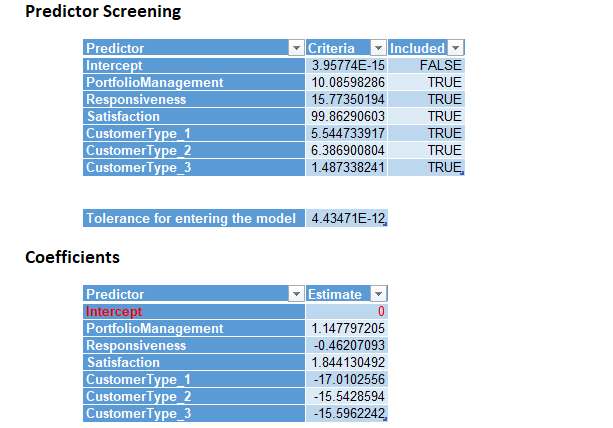Select the Coefficients heading
Screen dimensions: 613x428
pyautogui.click(x=72, y=257)
